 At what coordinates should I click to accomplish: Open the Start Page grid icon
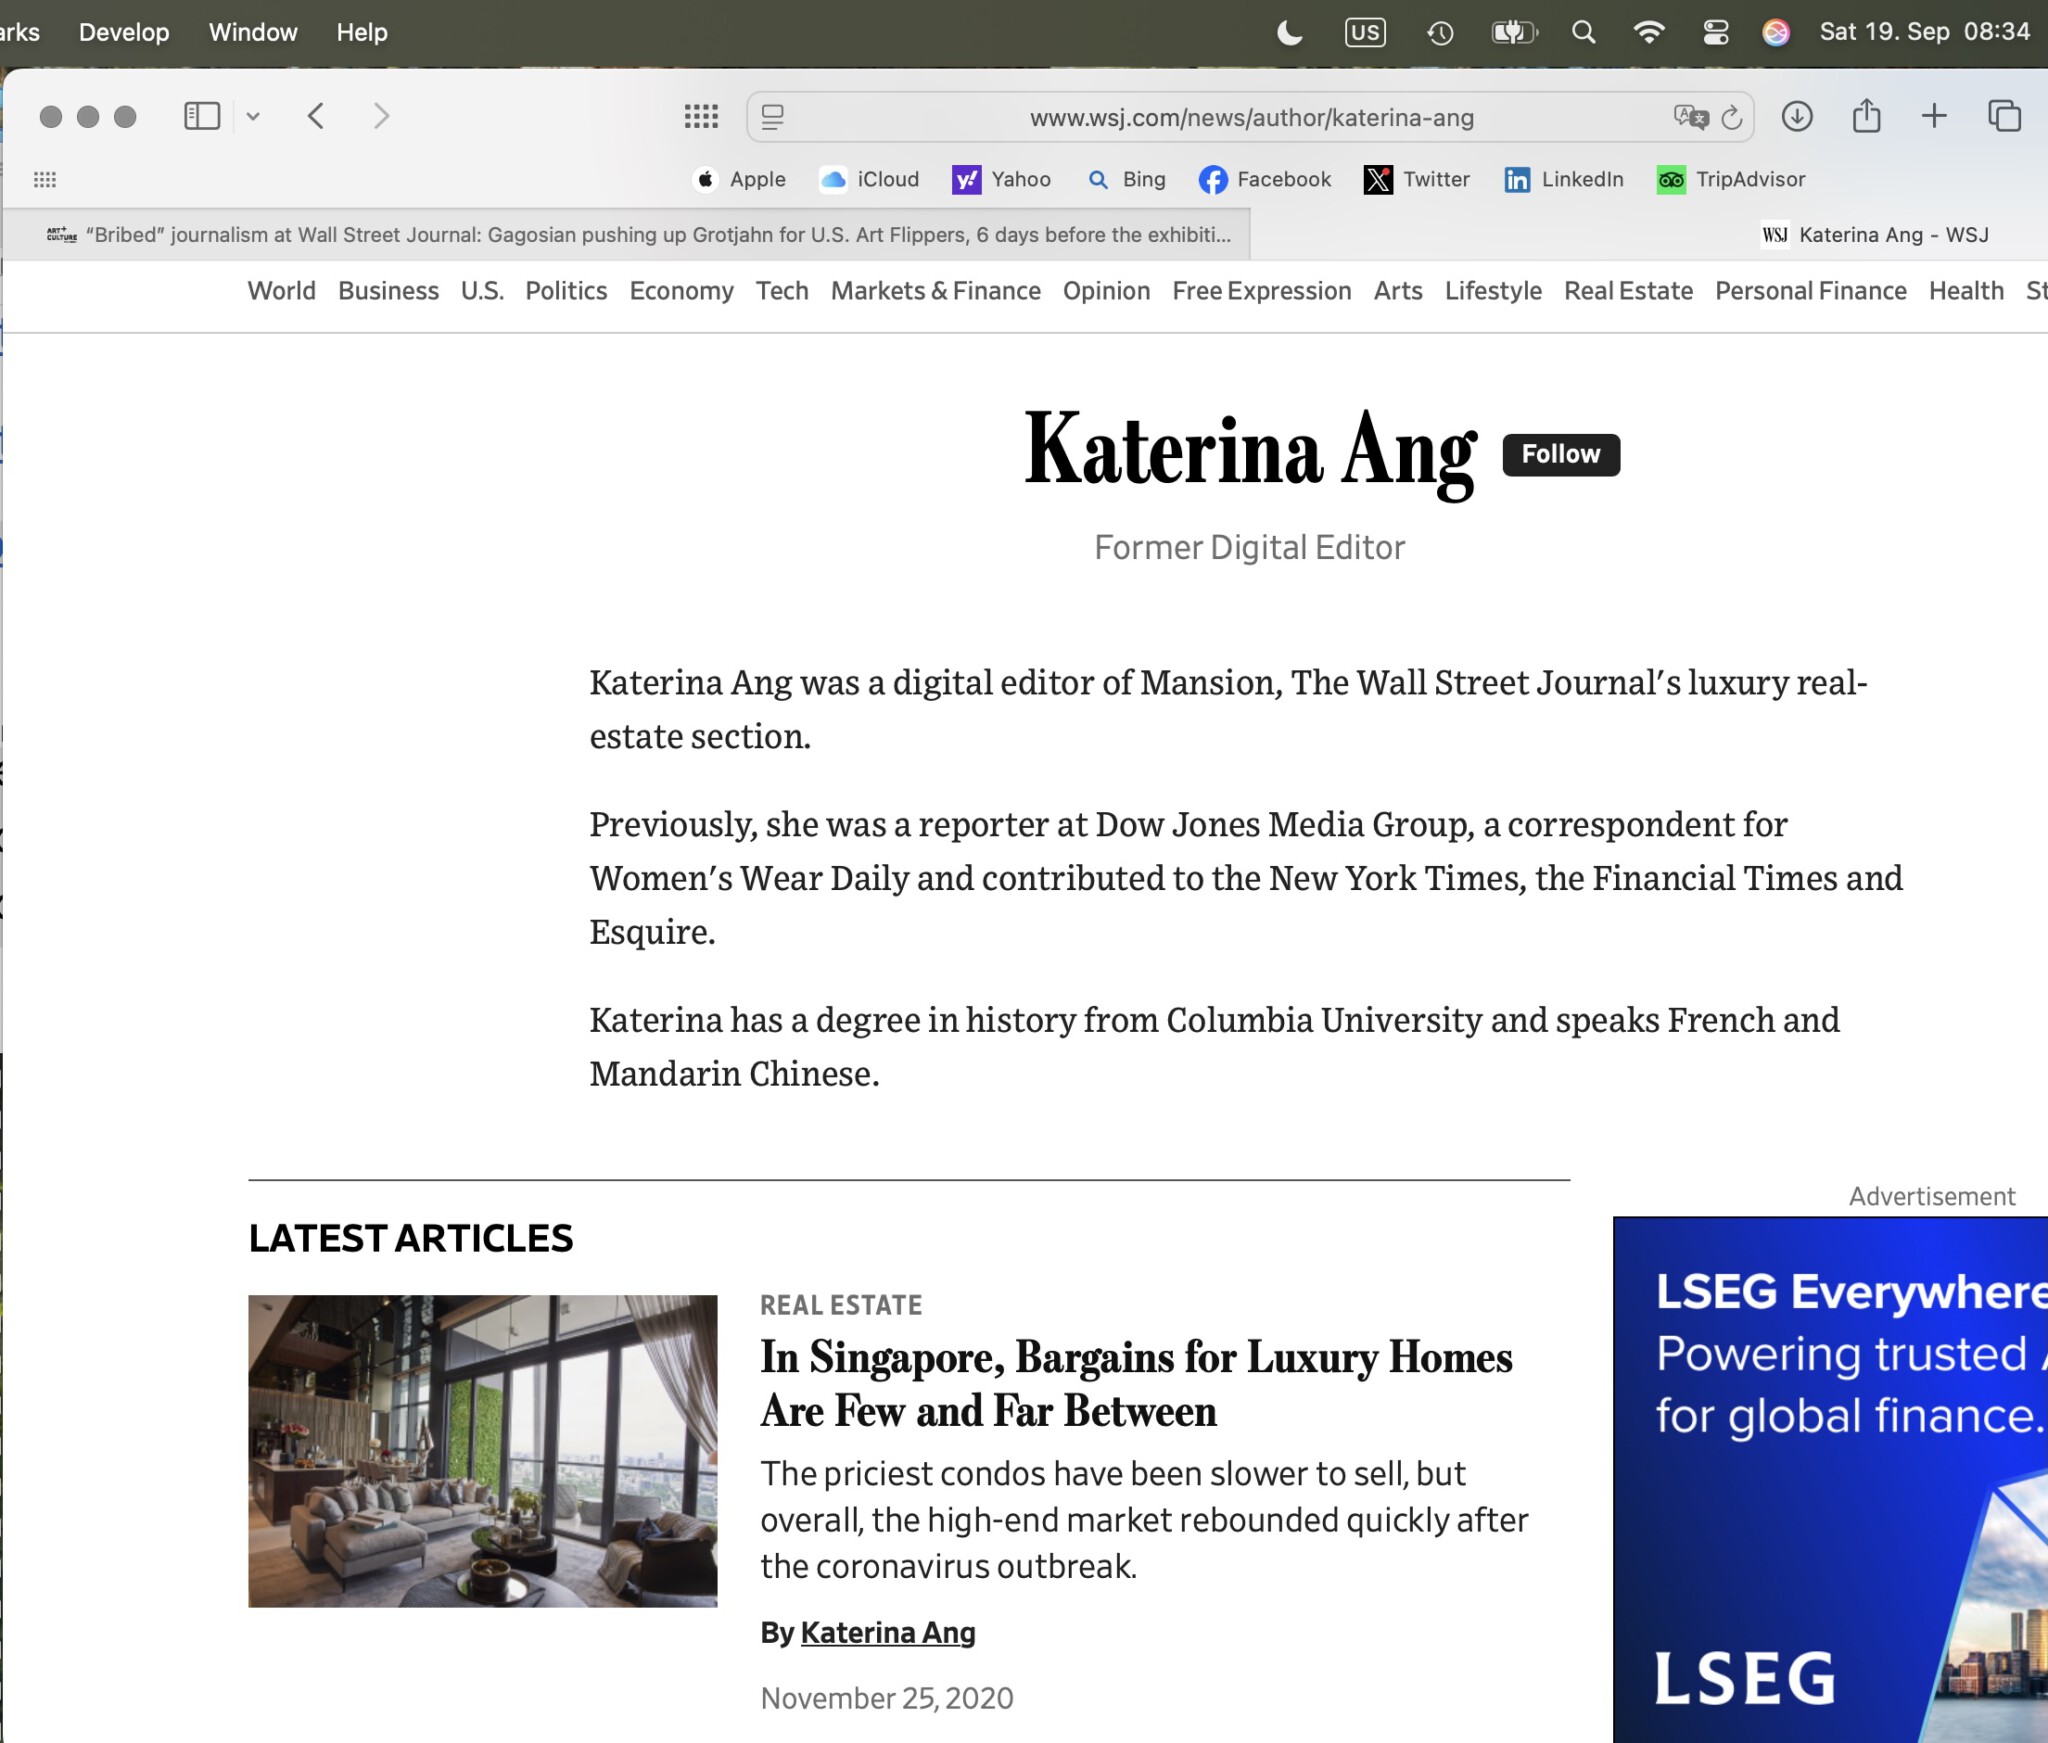pyautogui.click(x=701, y=117)
